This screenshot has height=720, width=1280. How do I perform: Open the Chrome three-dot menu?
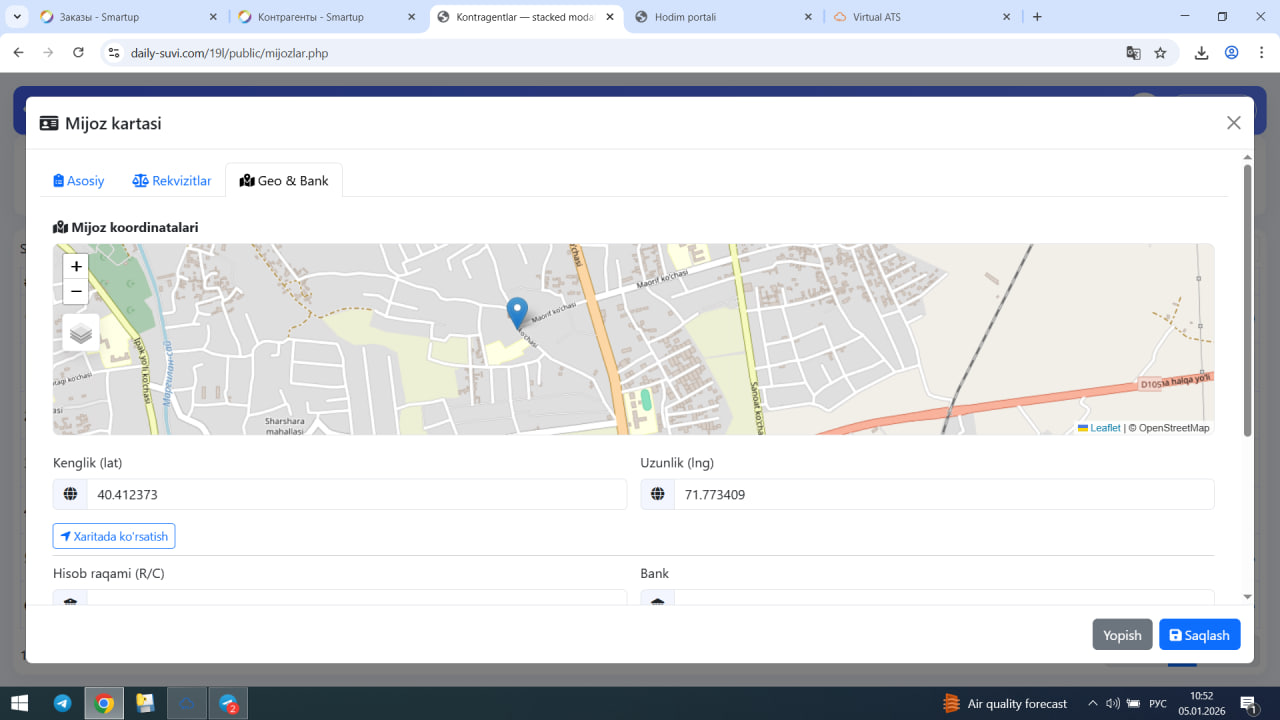(1262, 53)
